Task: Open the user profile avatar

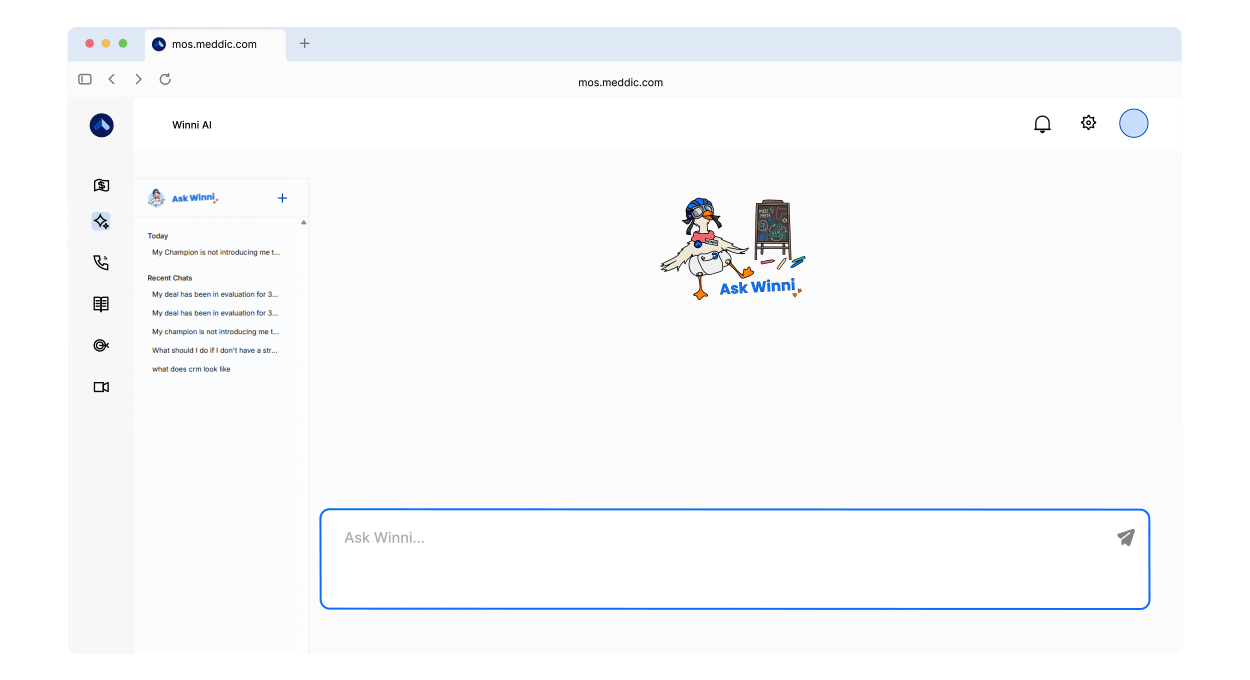Action: tap(1133, 123)
